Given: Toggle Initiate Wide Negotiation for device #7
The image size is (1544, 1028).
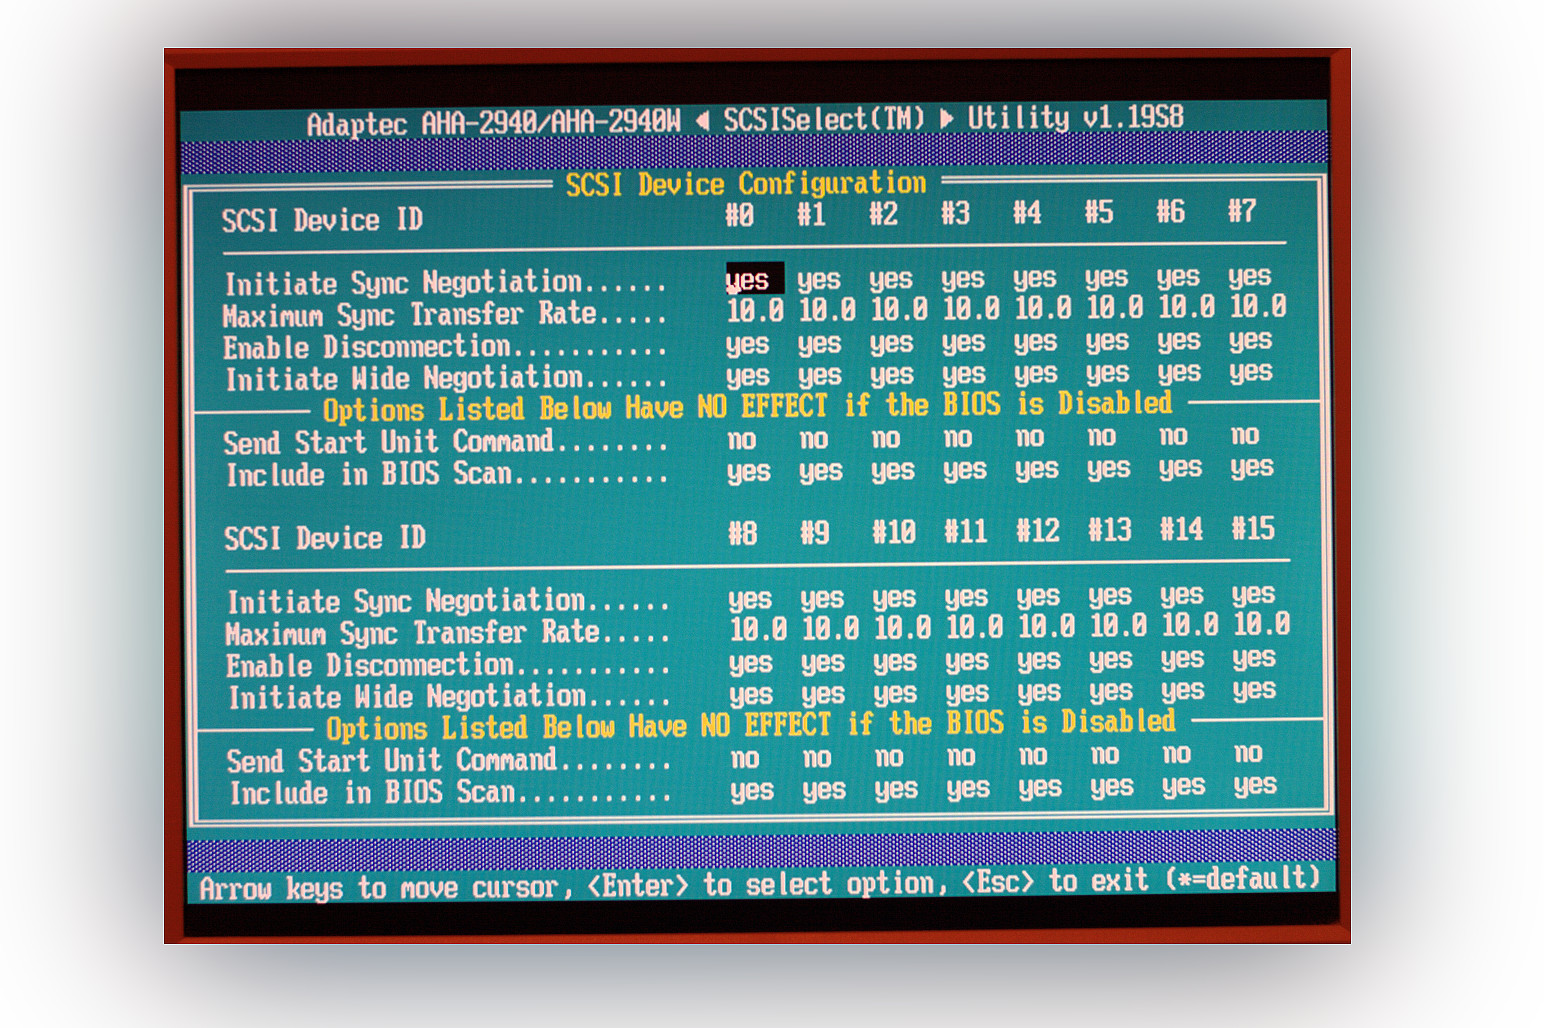Looking at the screenshot, I should 1250,373.
